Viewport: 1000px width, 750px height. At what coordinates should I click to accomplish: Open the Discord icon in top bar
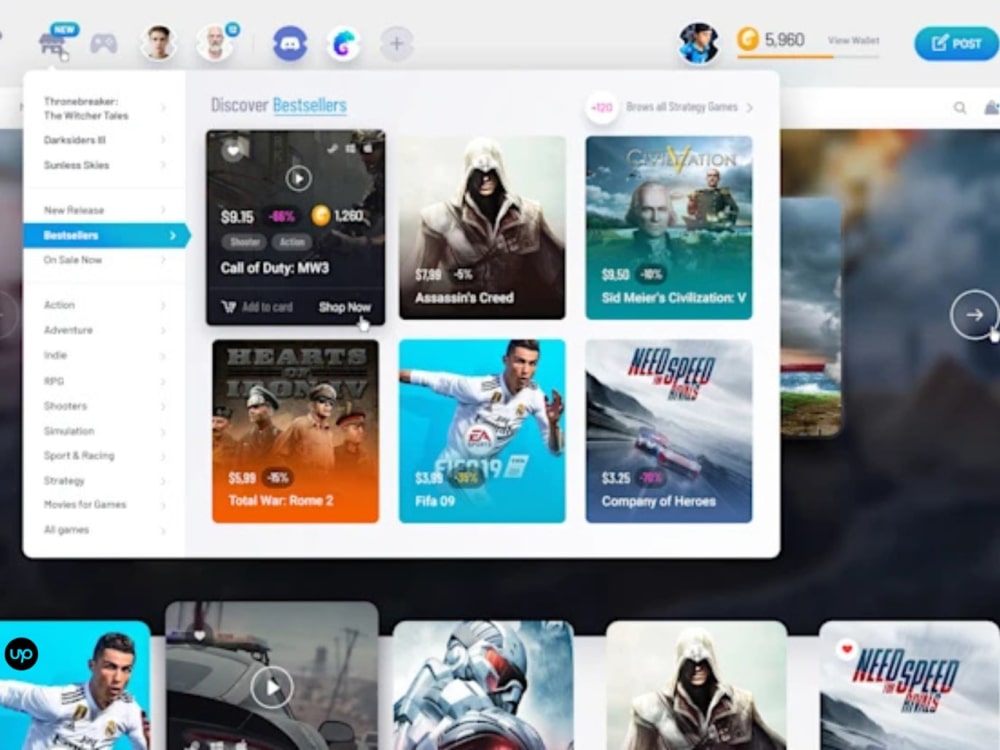(290, 43)
